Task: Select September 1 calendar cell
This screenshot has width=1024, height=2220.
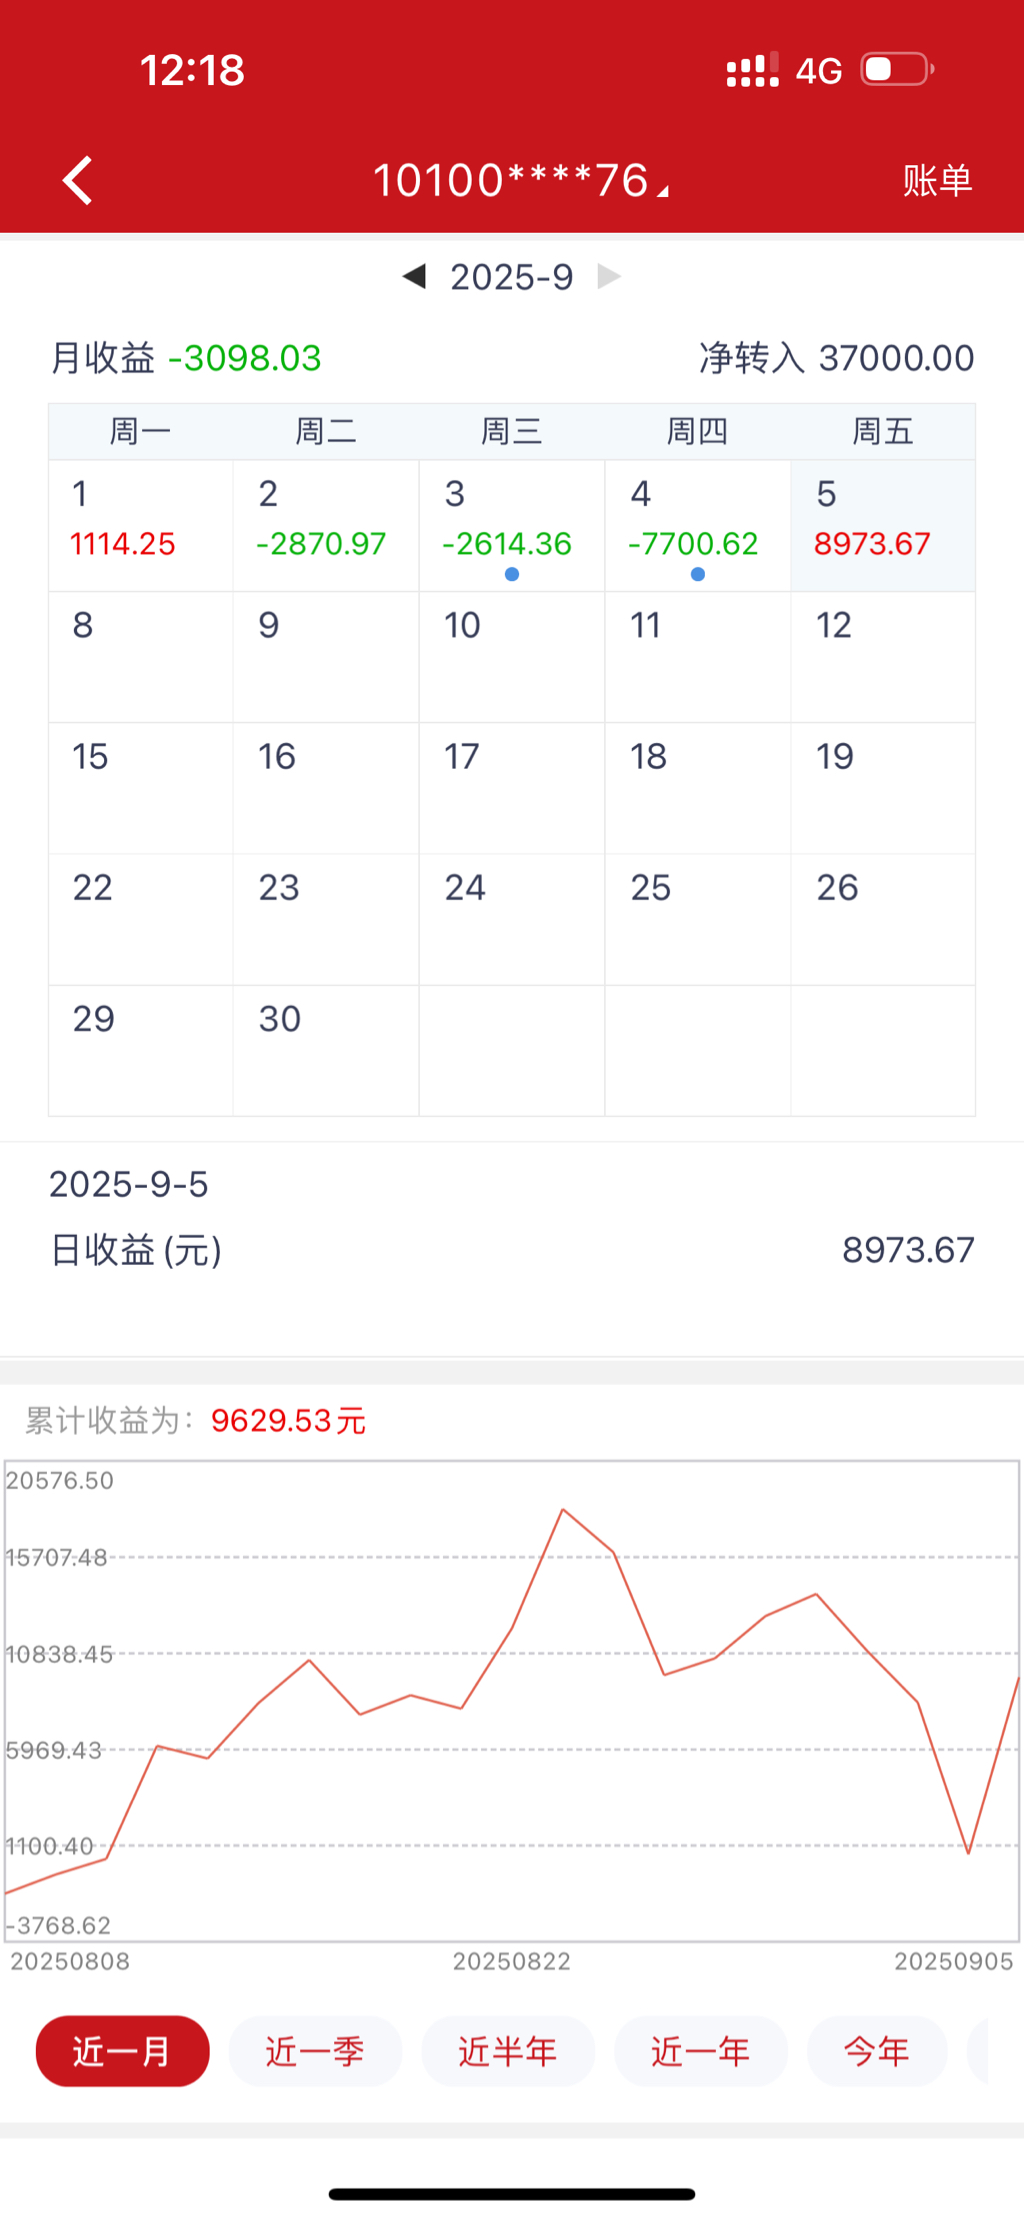Action: click(x=141, y=525)
